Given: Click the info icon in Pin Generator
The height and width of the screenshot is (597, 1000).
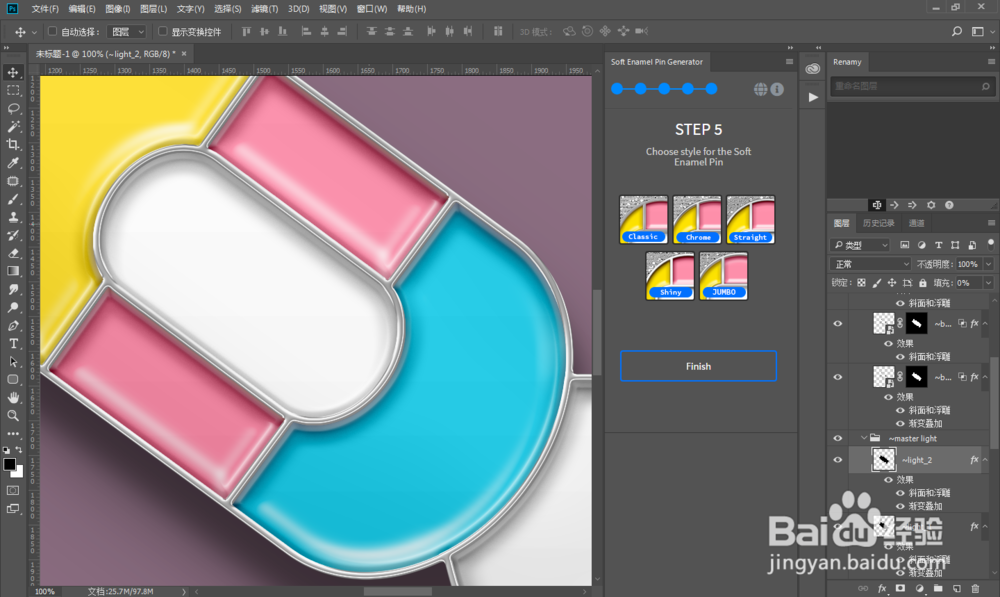Looking at the screenshot, I should (777, 89).
